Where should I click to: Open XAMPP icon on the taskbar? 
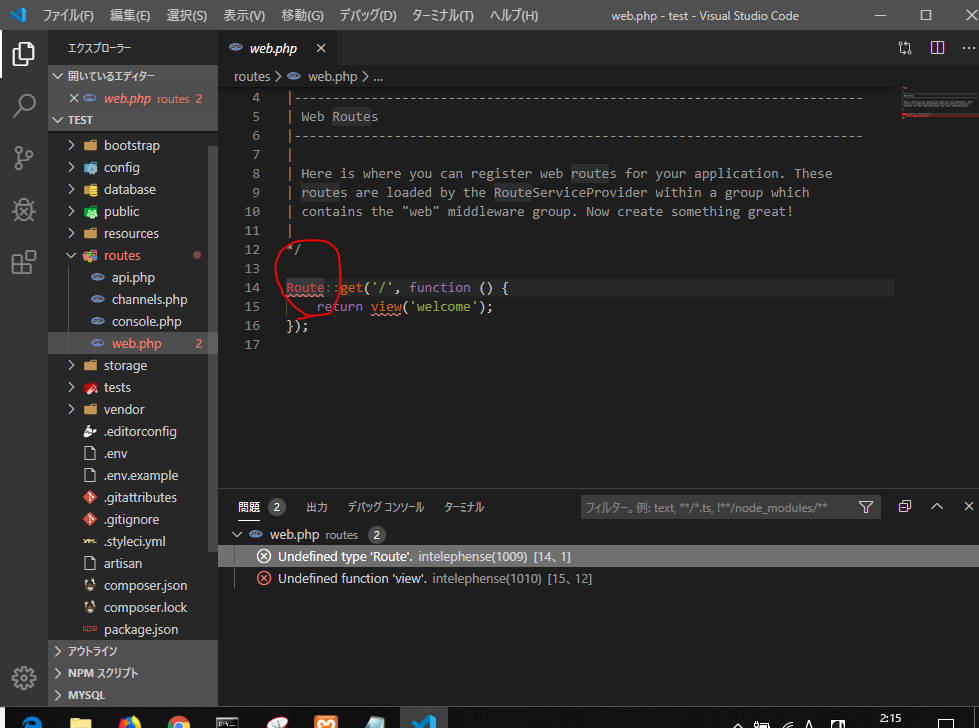pos(326,722)
